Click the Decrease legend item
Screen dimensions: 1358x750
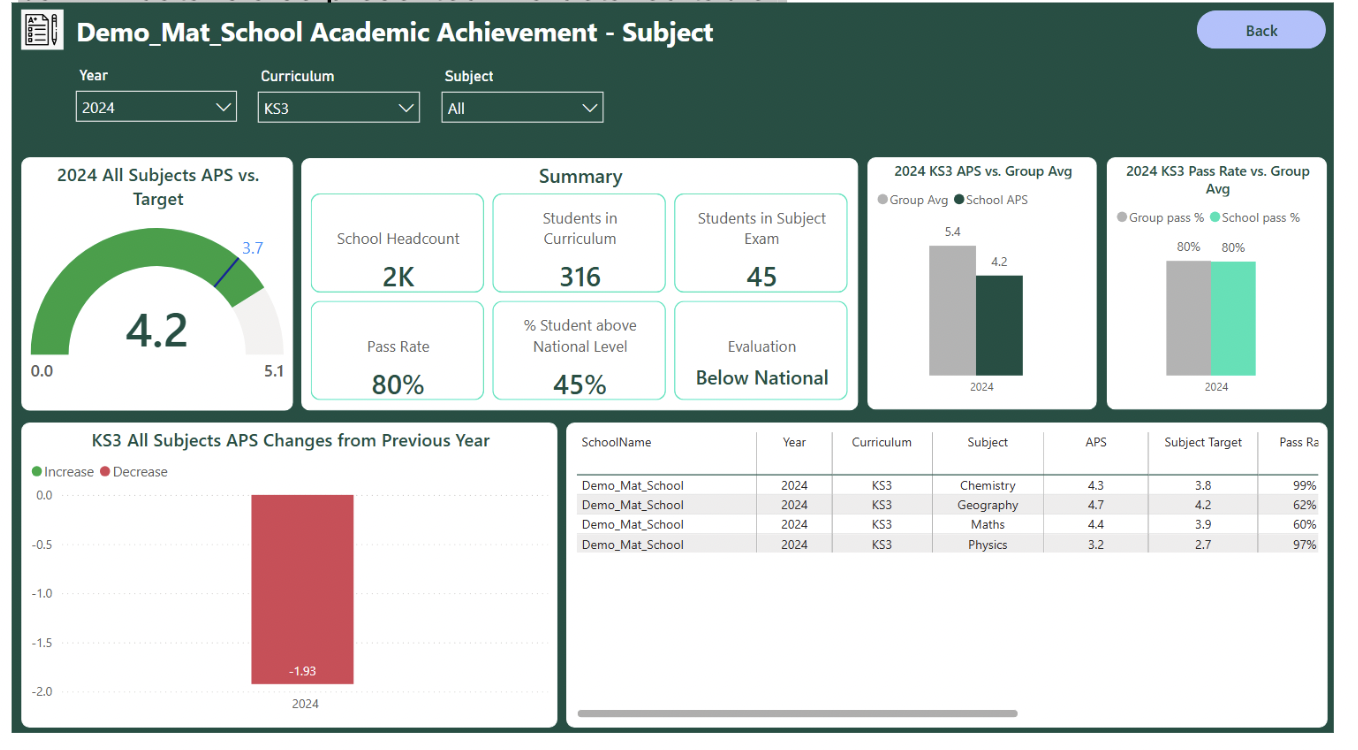click(134, 472)
